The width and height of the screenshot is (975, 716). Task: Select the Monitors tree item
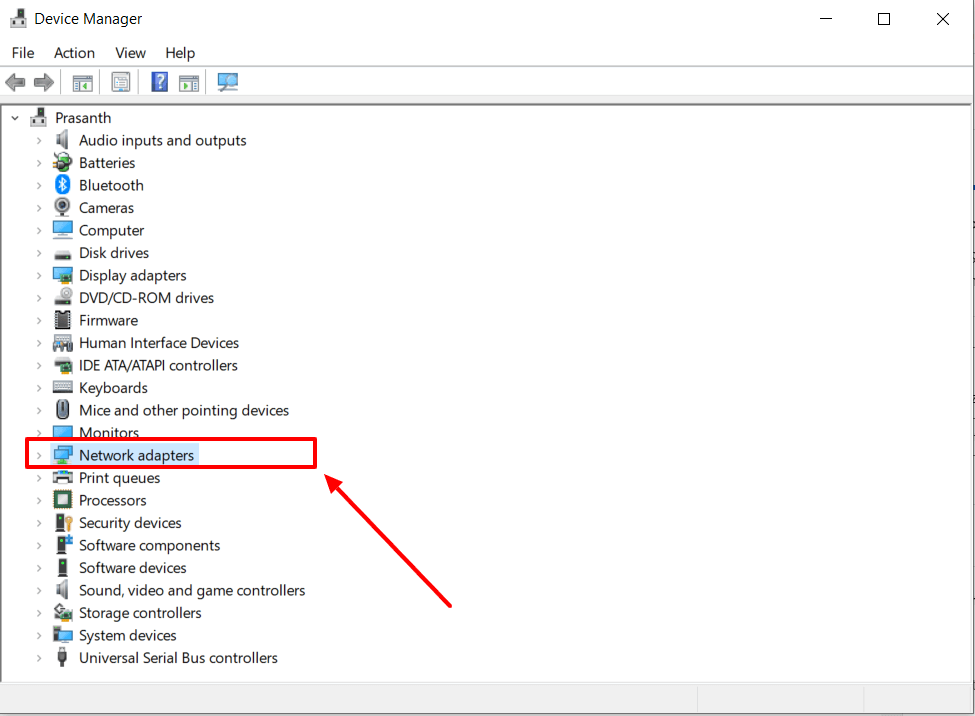109,432
